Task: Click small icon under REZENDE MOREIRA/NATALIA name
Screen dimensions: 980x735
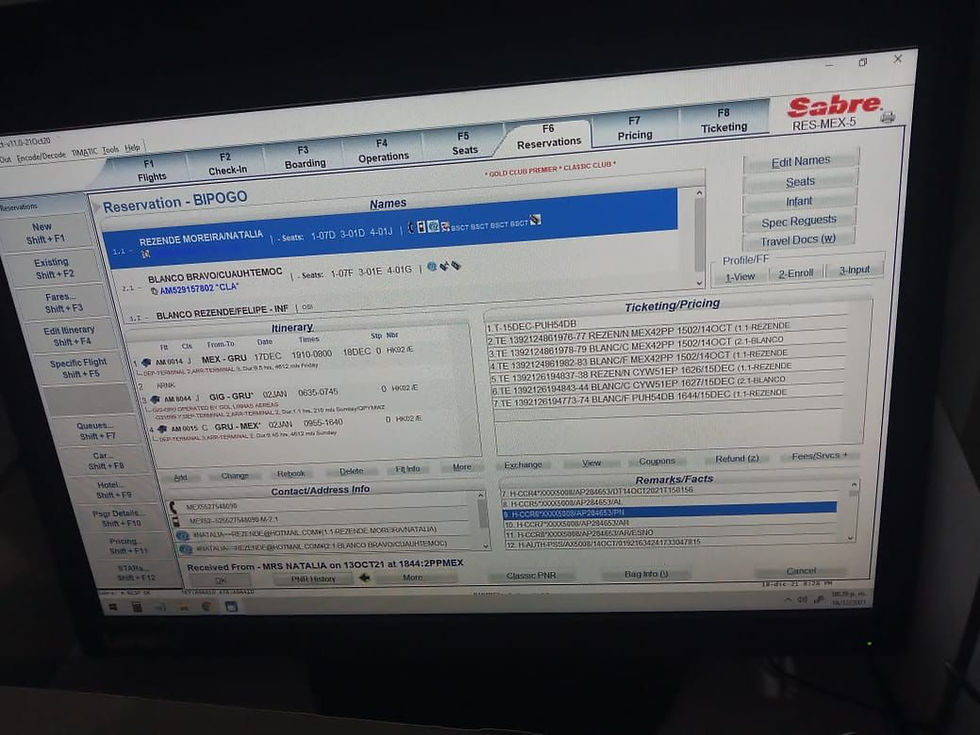Action: click(146, 254)
